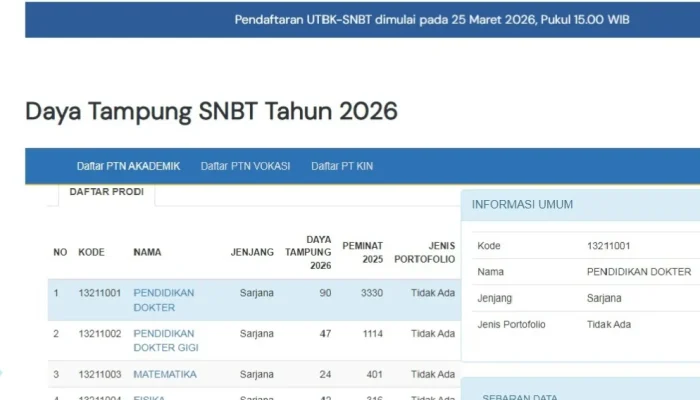The image size is (700, 400).
Task: Click the JENIS PORTOFOLIO column header
Action: 425,252
